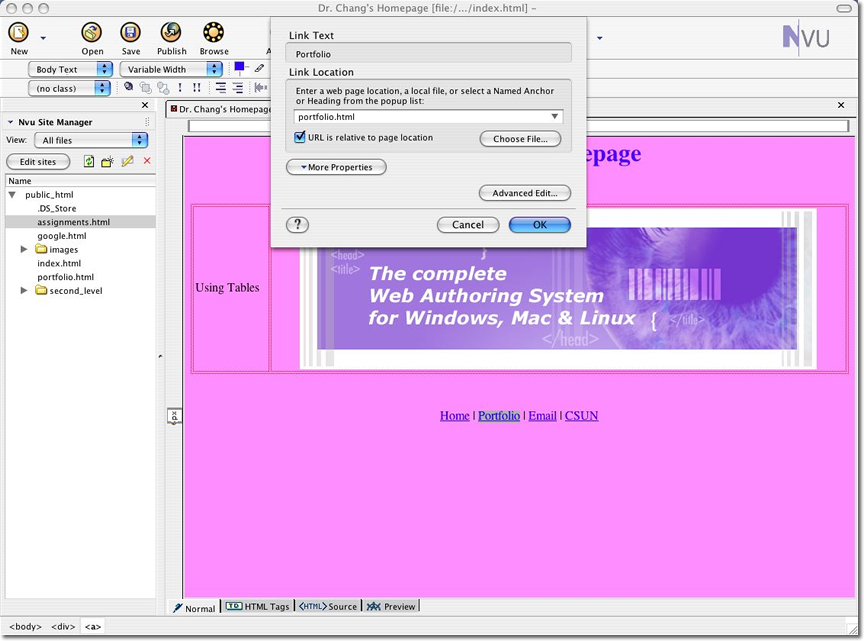
Task: Open the Link Location popup list arrow
Action: coord(555,117)
